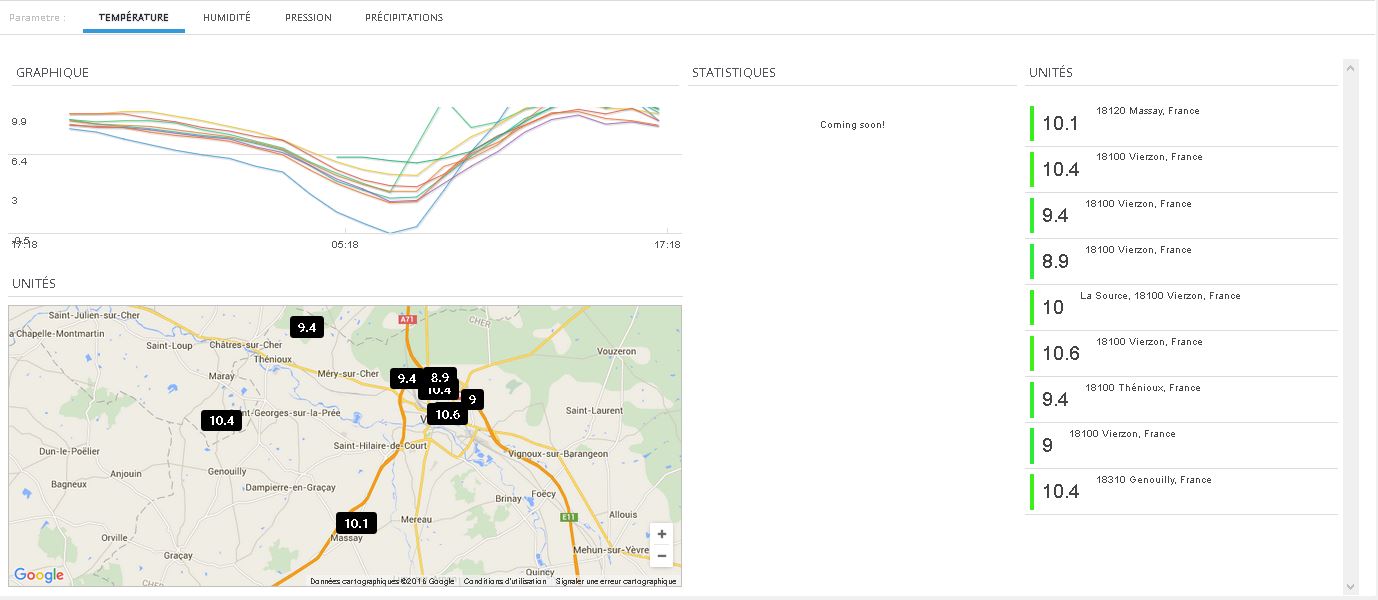Click Orville town label on map
The image size is (1378, 600).
114,537
